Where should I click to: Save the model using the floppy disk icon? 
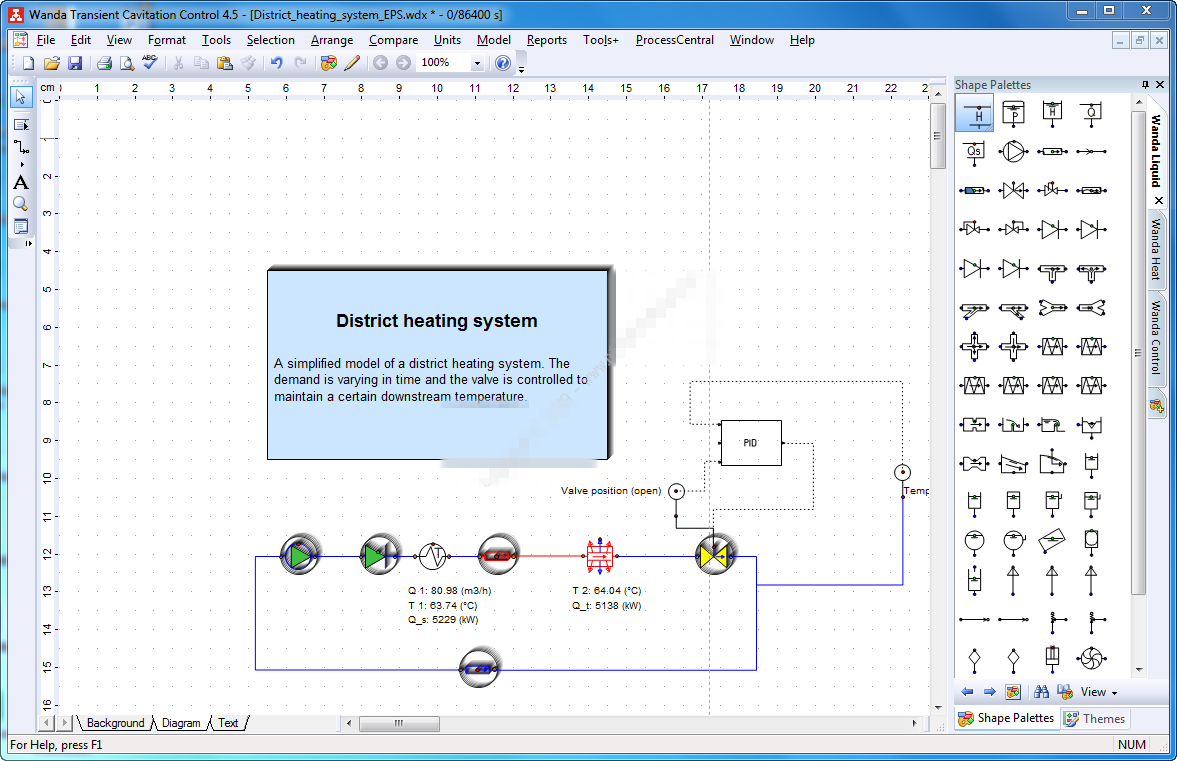[x=74, y=63]
